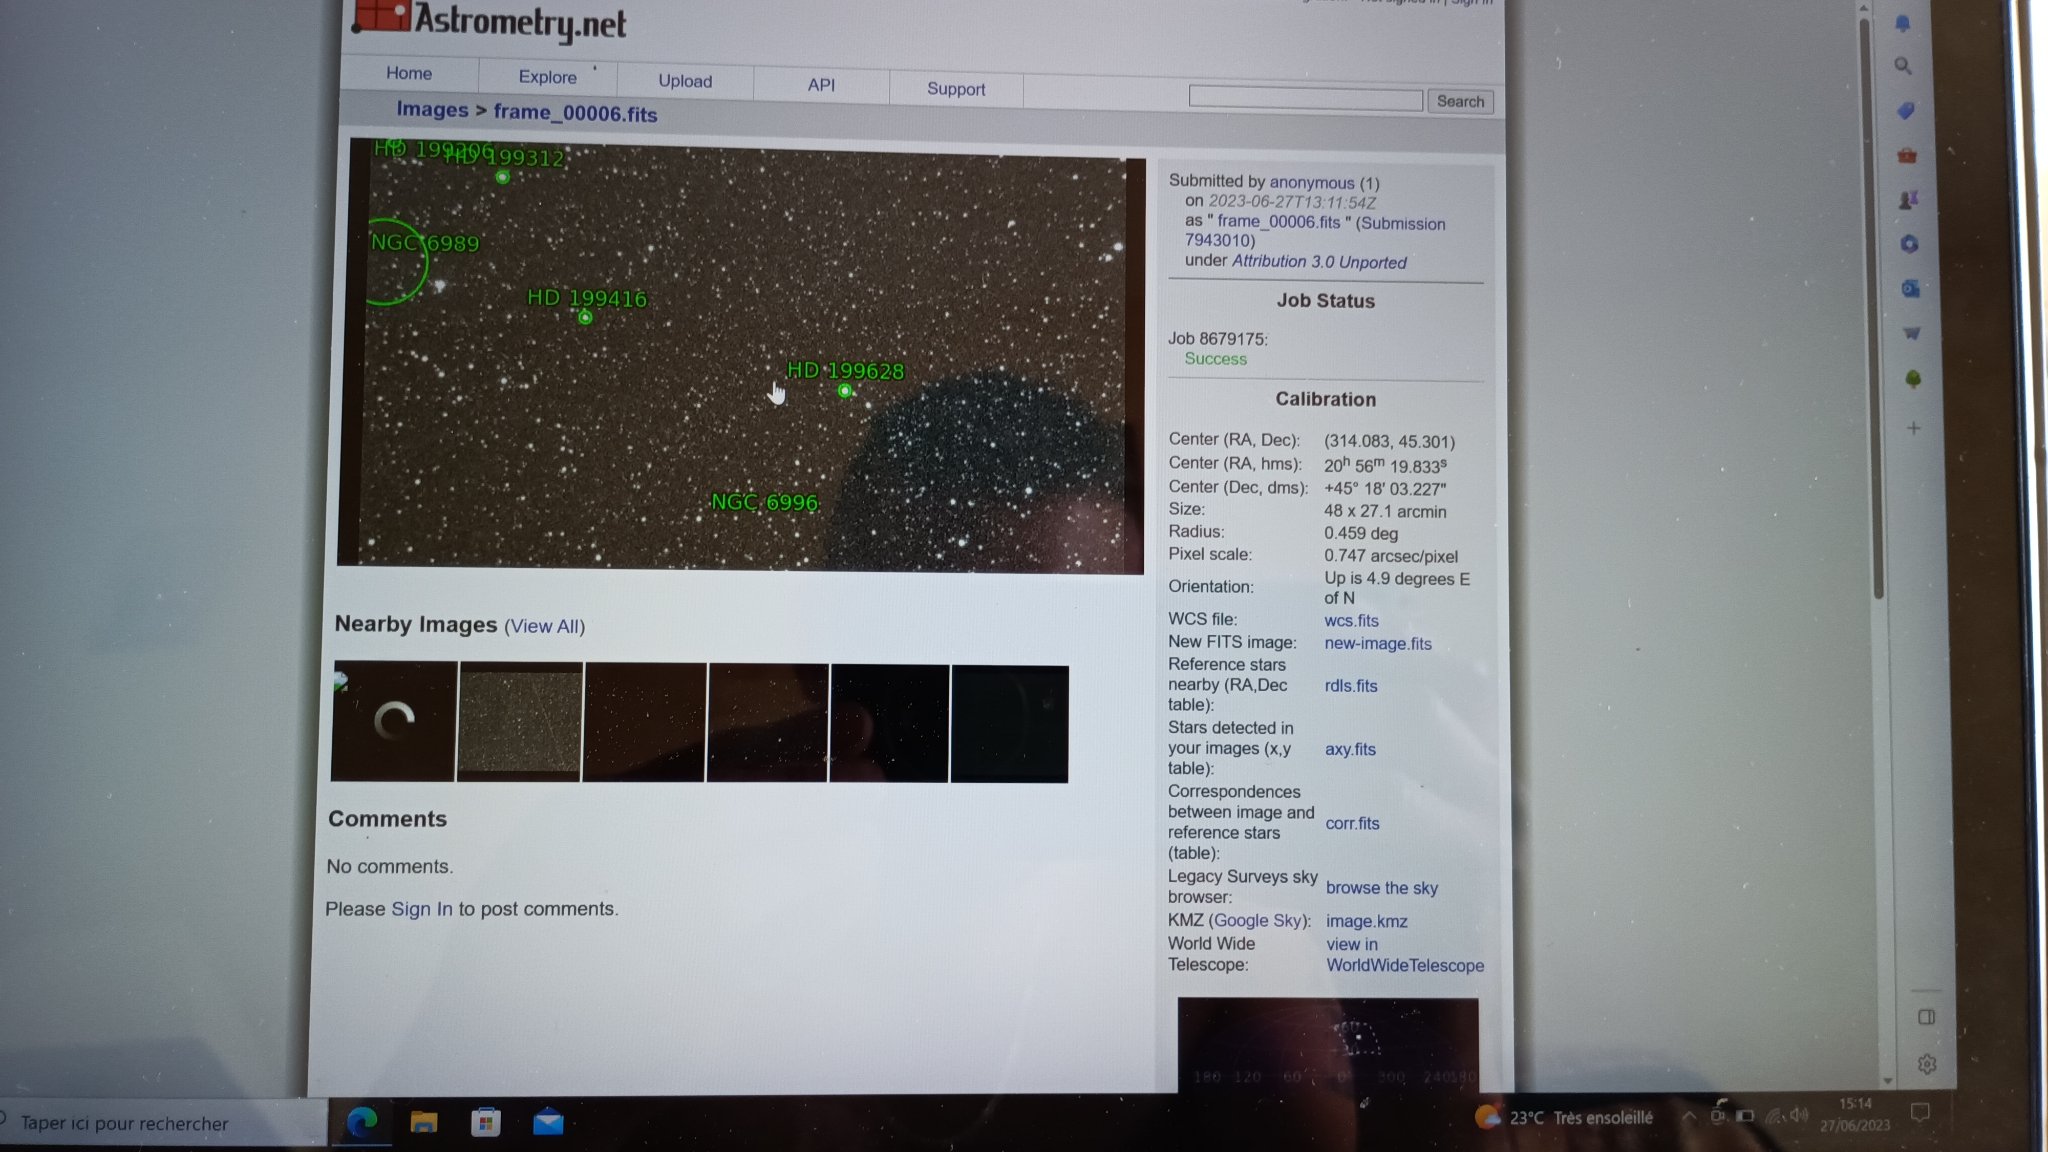Screen dimensions: 2048x1152
Task: Open the Explore menu item
Action: pos(547,77)
